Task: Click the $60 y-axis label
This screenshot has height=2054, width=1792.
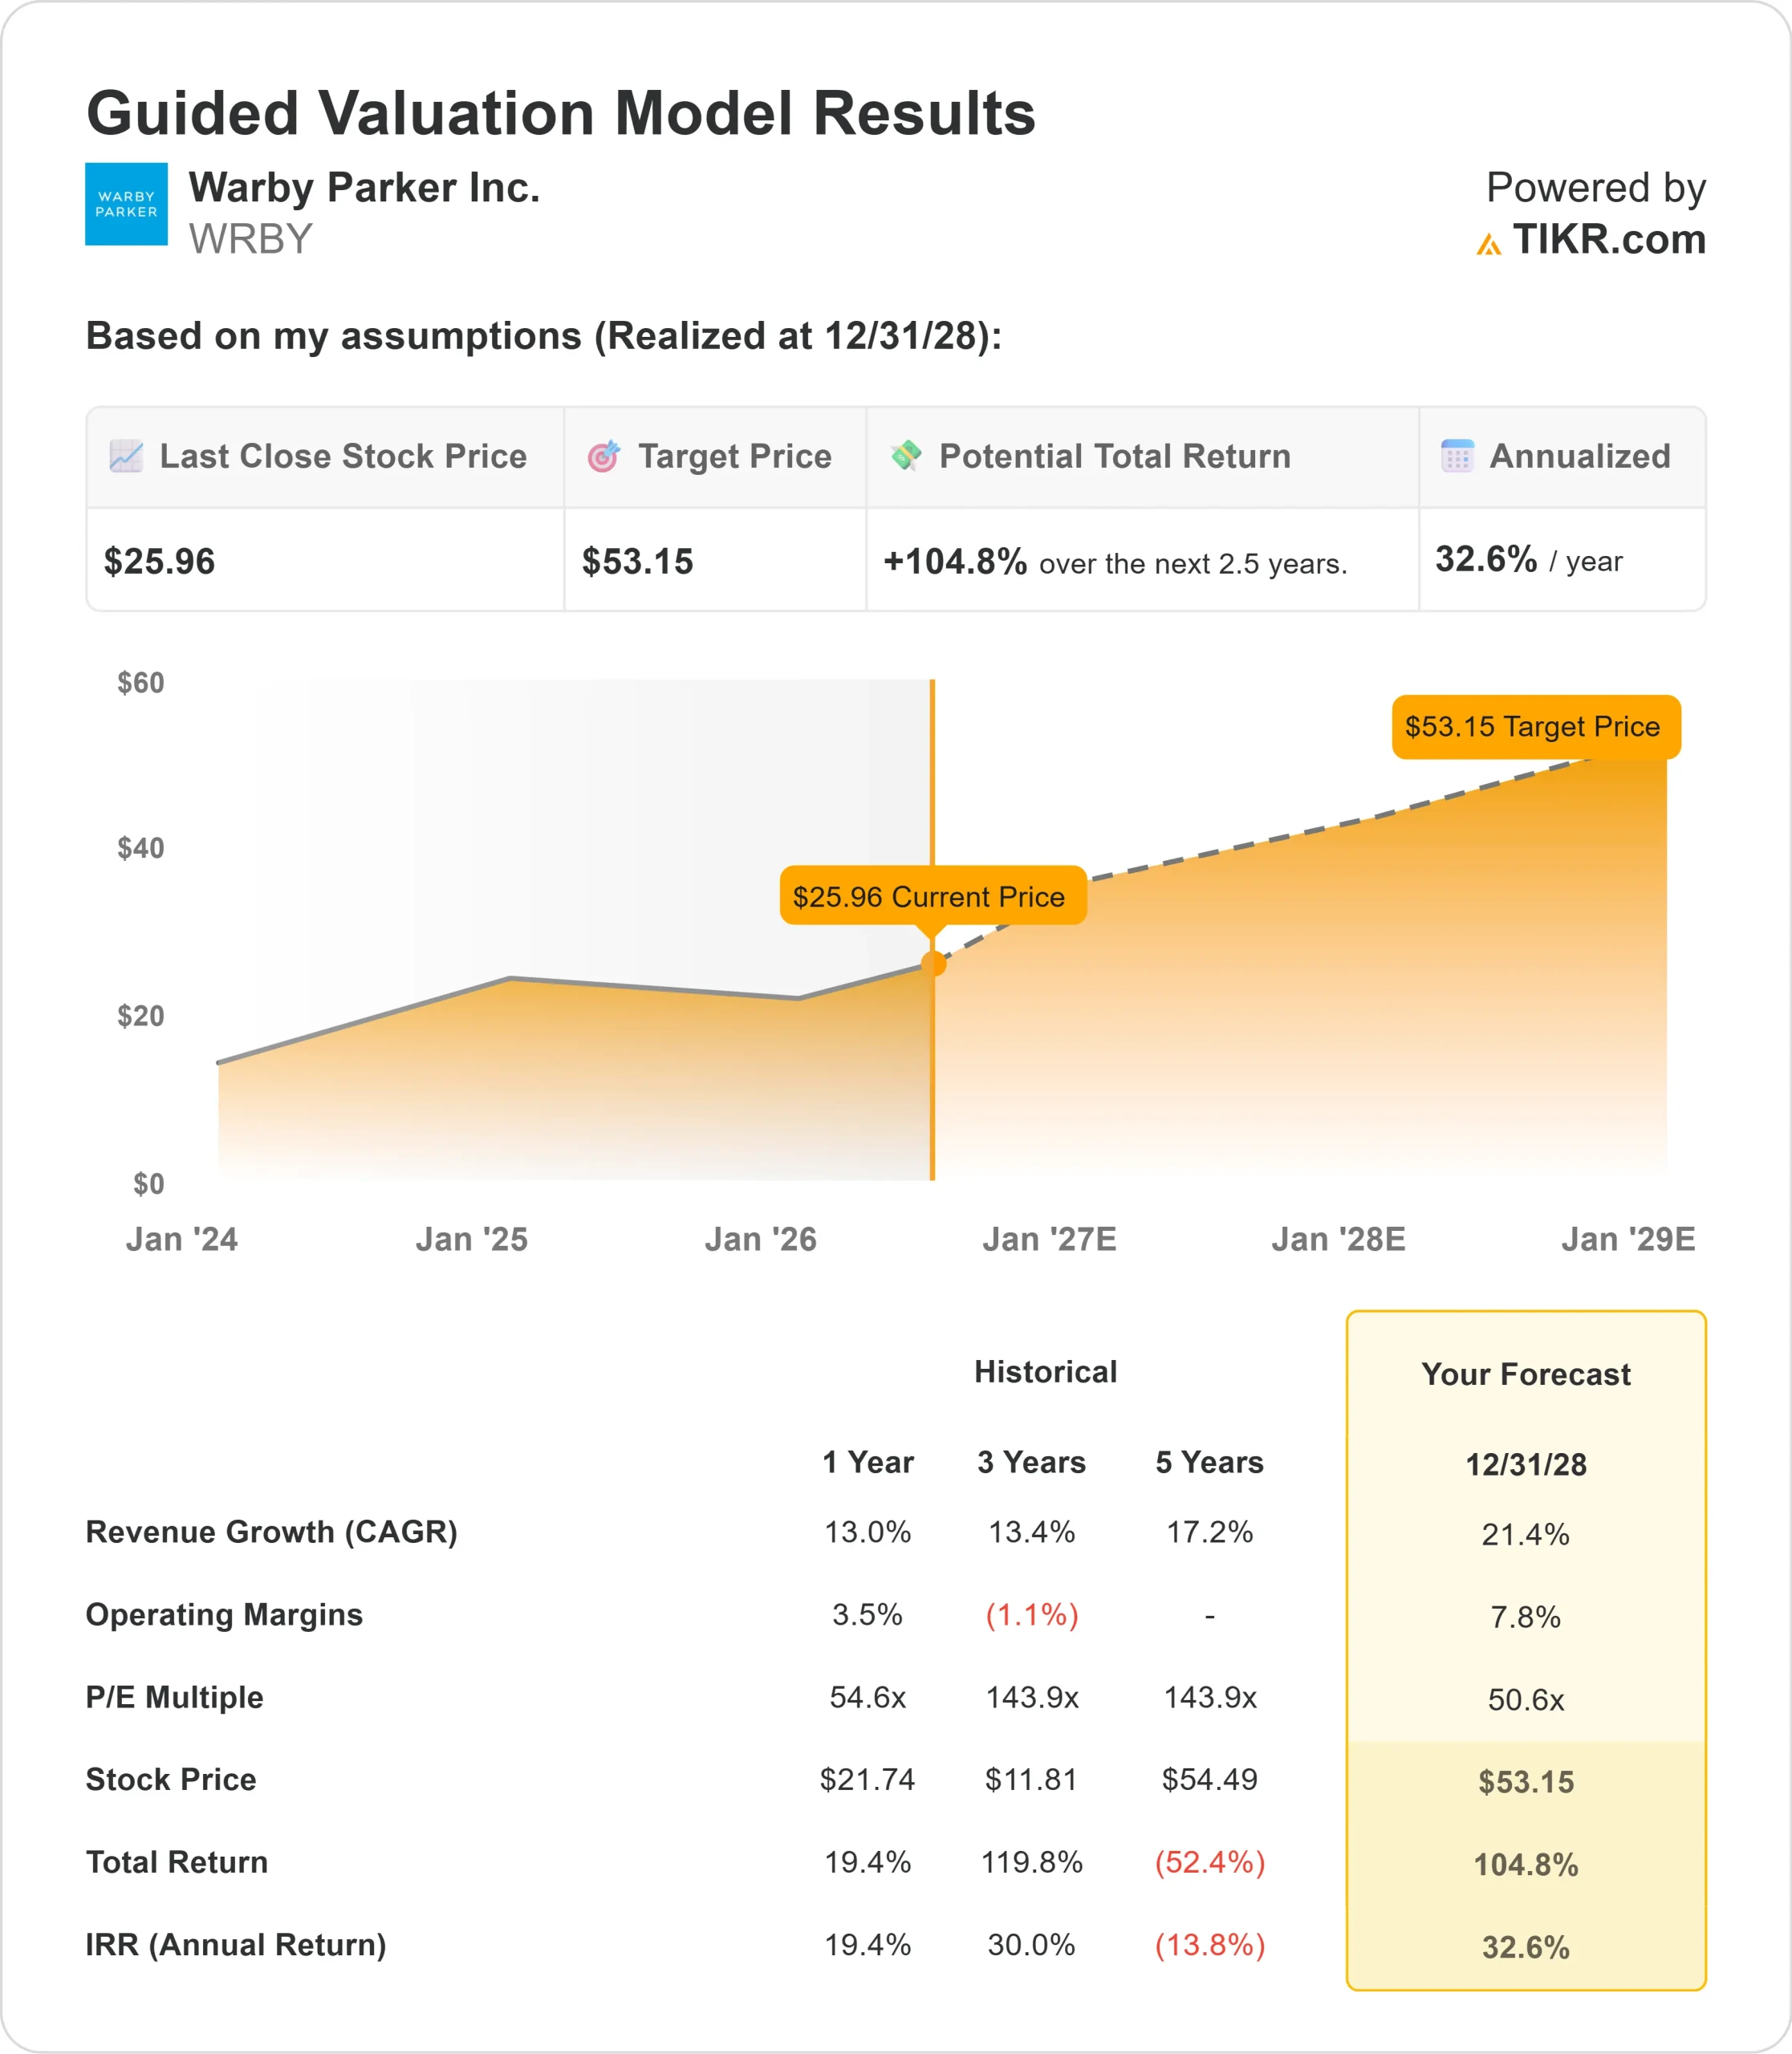Action: (x=141, y=683)
